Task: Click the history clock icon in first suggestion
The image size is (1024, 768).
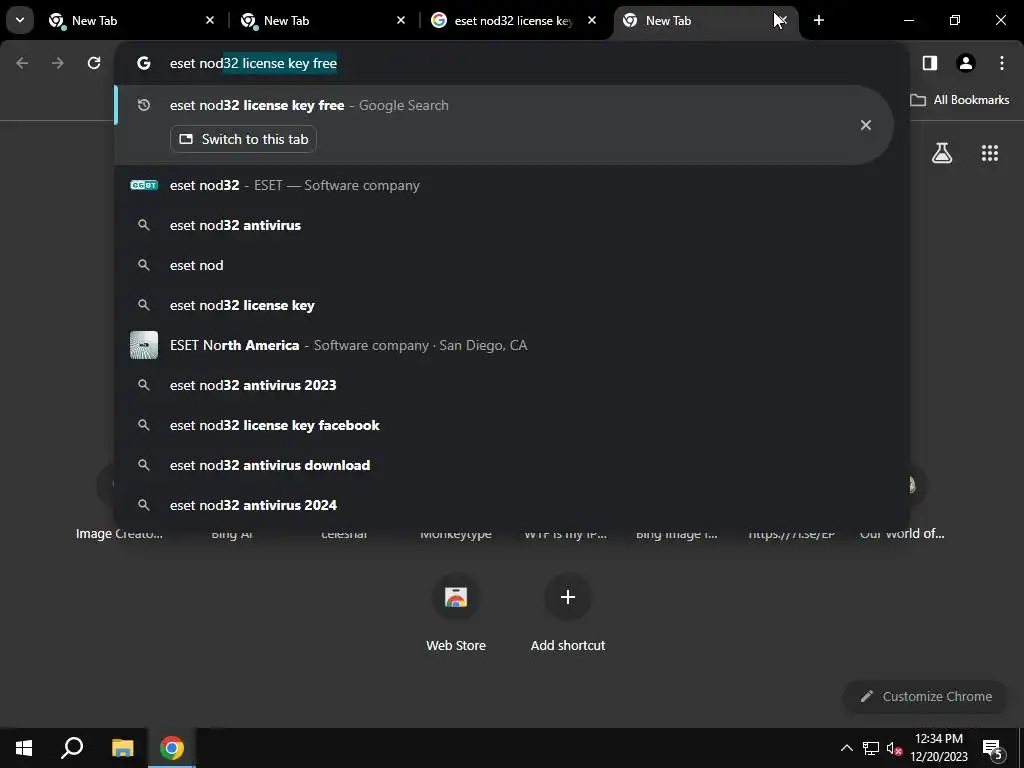Action: (x=144, y=105)
